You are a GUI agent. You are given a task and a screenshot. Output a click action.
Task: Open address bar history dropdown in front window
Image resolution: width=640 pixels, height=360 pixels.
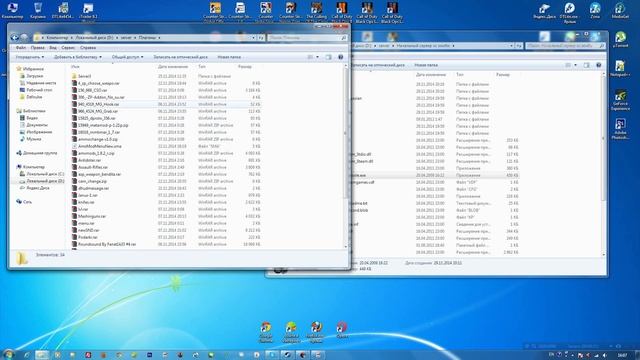[253, 38]
